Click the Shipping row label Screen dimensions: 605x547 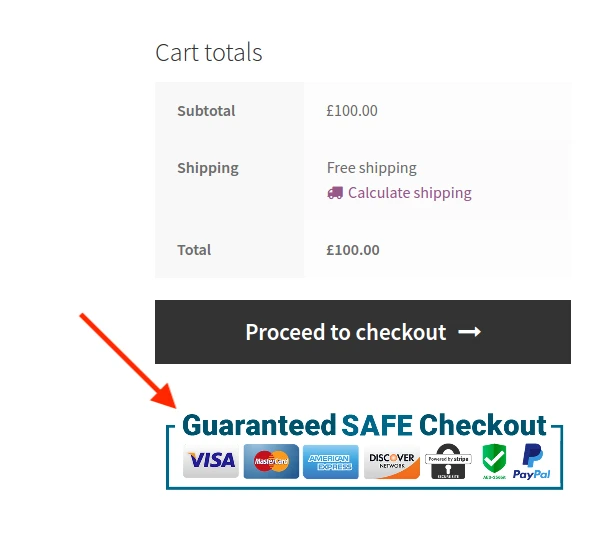[208, 168]
